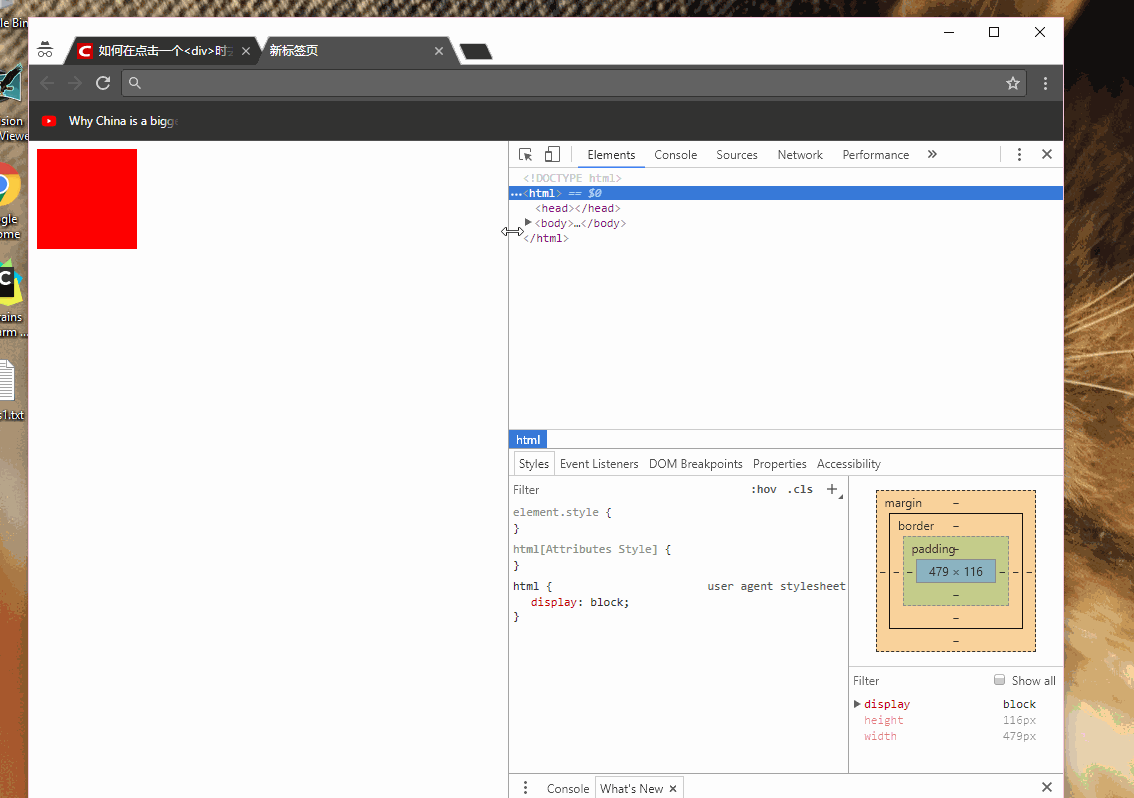Close the 如何在点击一个<div> tab

pos(246,51)
